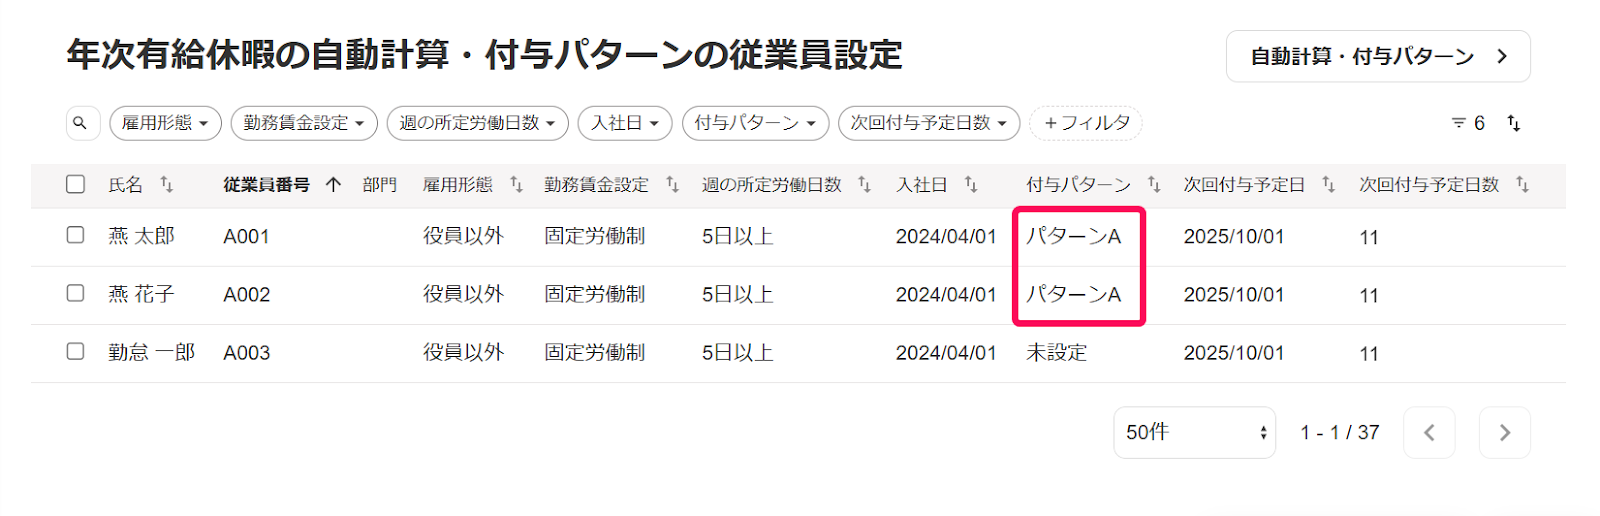
Task: Click the sort order icon in the filter bar
Action: click(x=1514, y=123)
